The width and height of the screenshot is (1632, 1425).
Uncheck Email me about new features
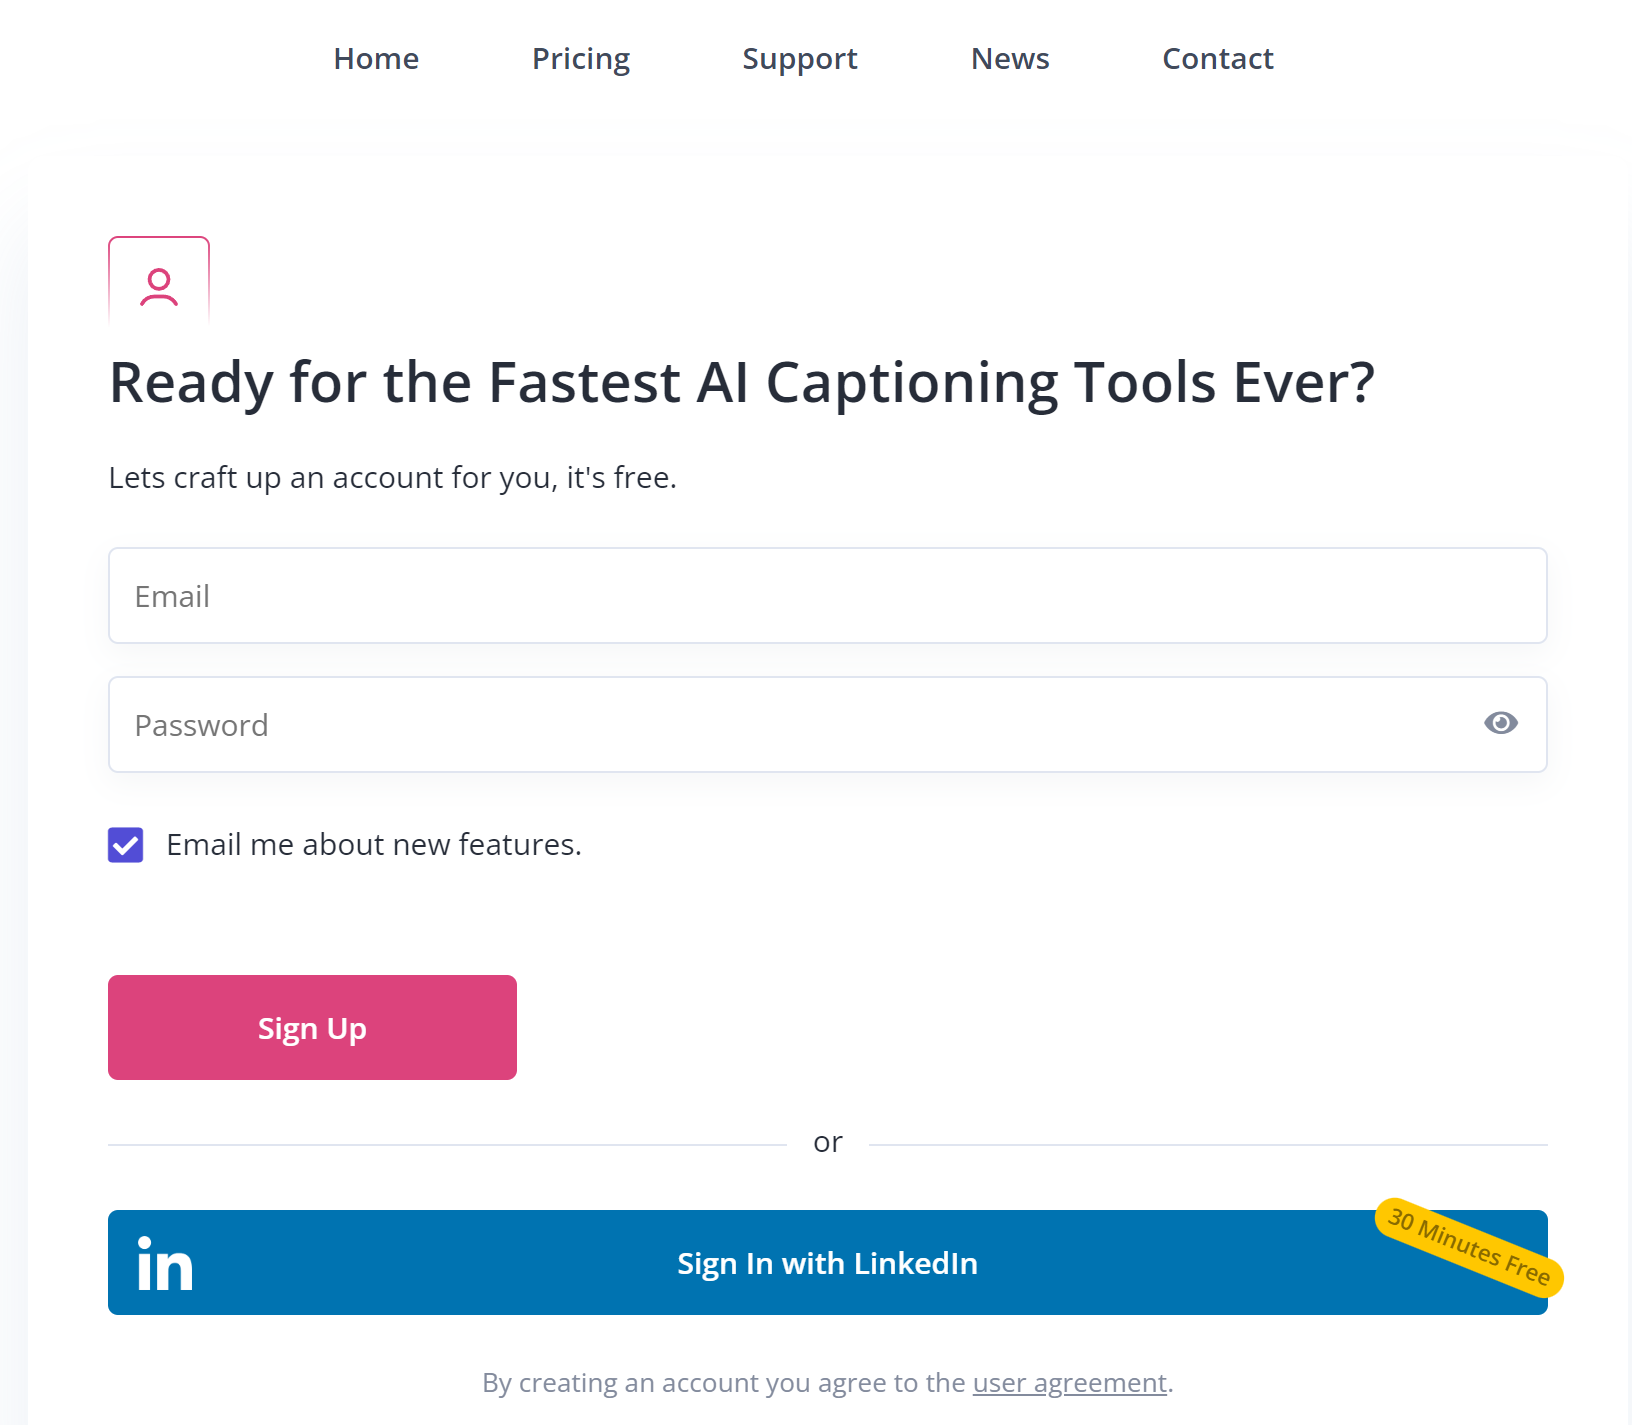click(126, 845)
